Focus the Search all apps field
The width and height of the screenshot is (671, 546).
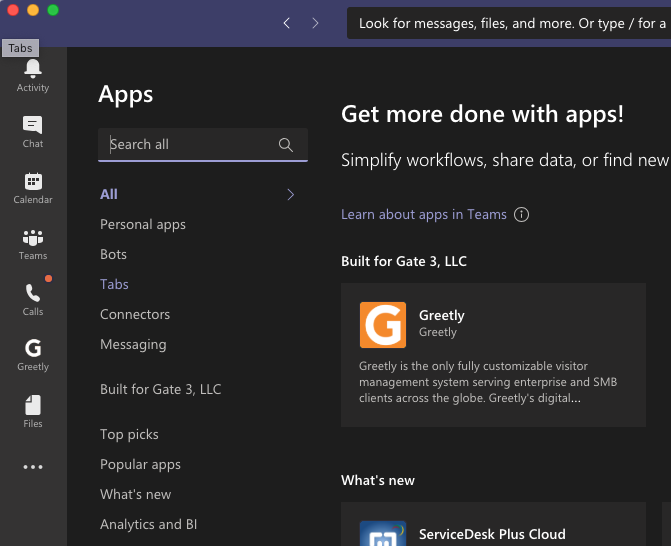(x=203, y=145)
